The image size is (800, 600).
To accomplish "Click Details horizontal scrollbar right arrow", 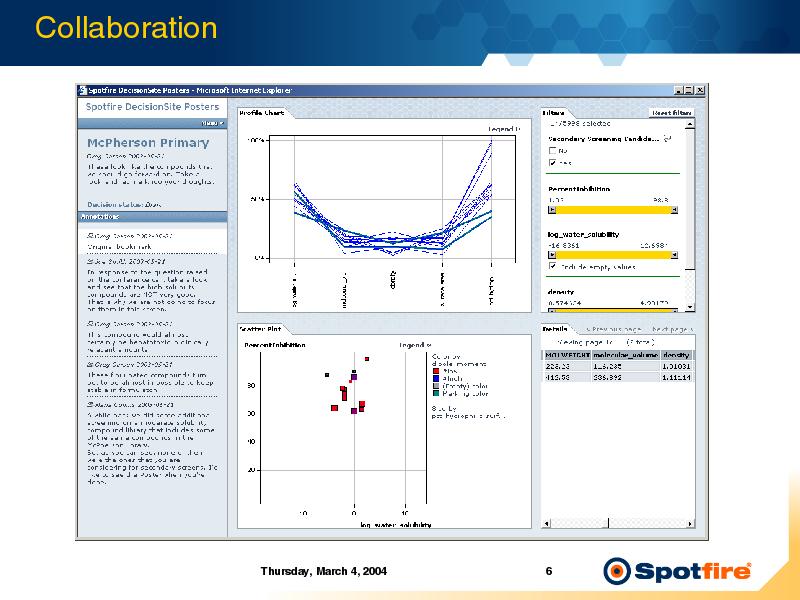I will click(x=690, y=523).
